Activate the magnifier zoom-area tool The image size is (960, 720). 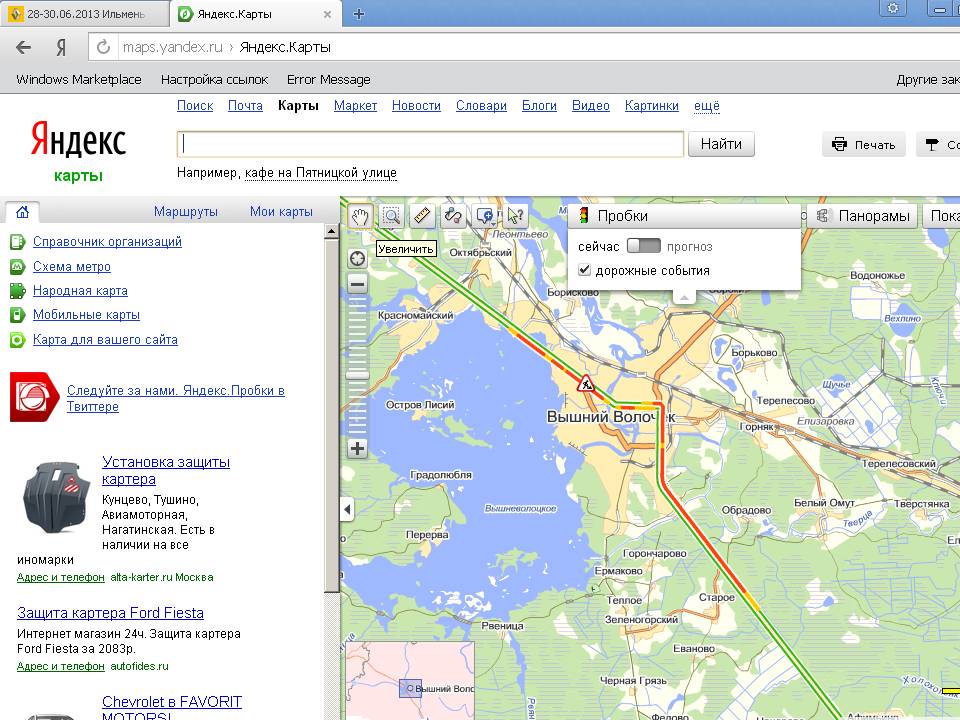click(x=391, y=216)
